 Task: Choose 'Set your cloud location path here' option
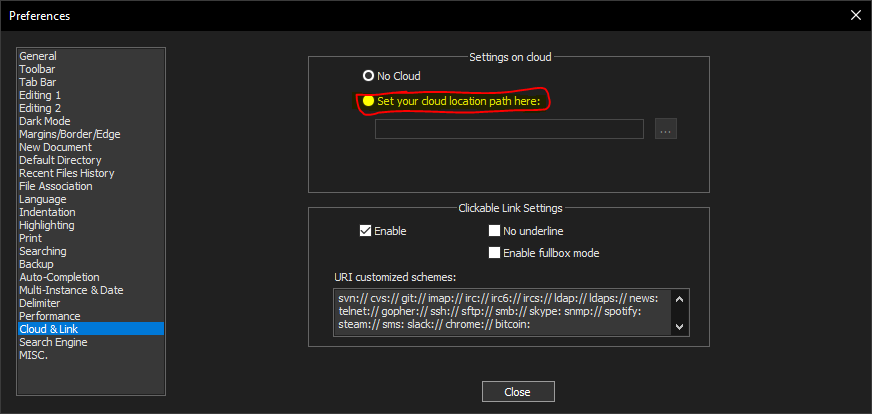(x=368, y=101)
